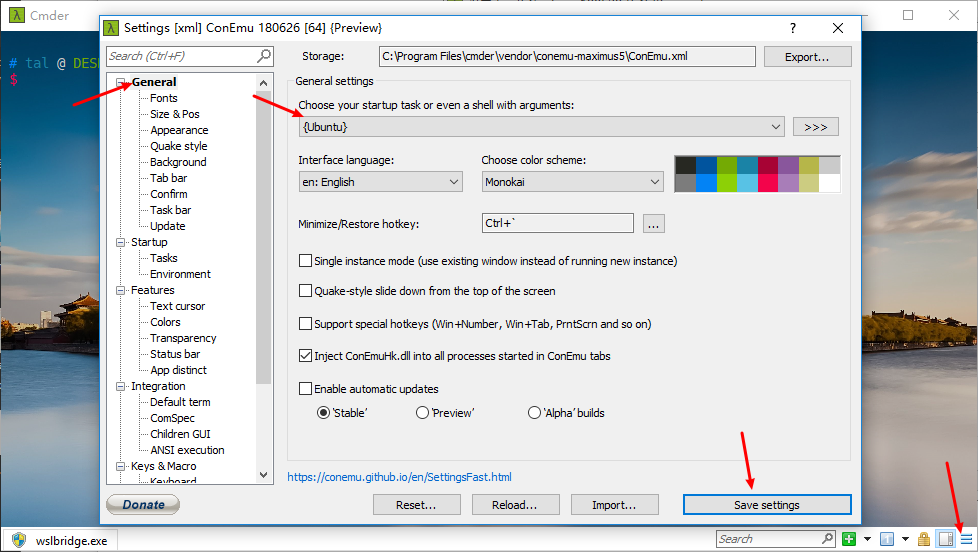Screen dimensions: 978x552
Task: Open the Environment settings page
Action: [x=180, y=274]
